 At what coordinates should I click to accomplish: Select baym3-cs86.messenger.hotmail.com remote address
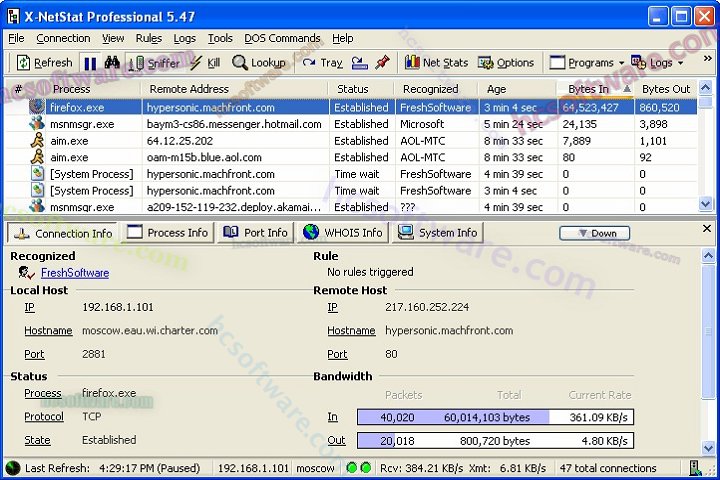click(x=234, y=124)
